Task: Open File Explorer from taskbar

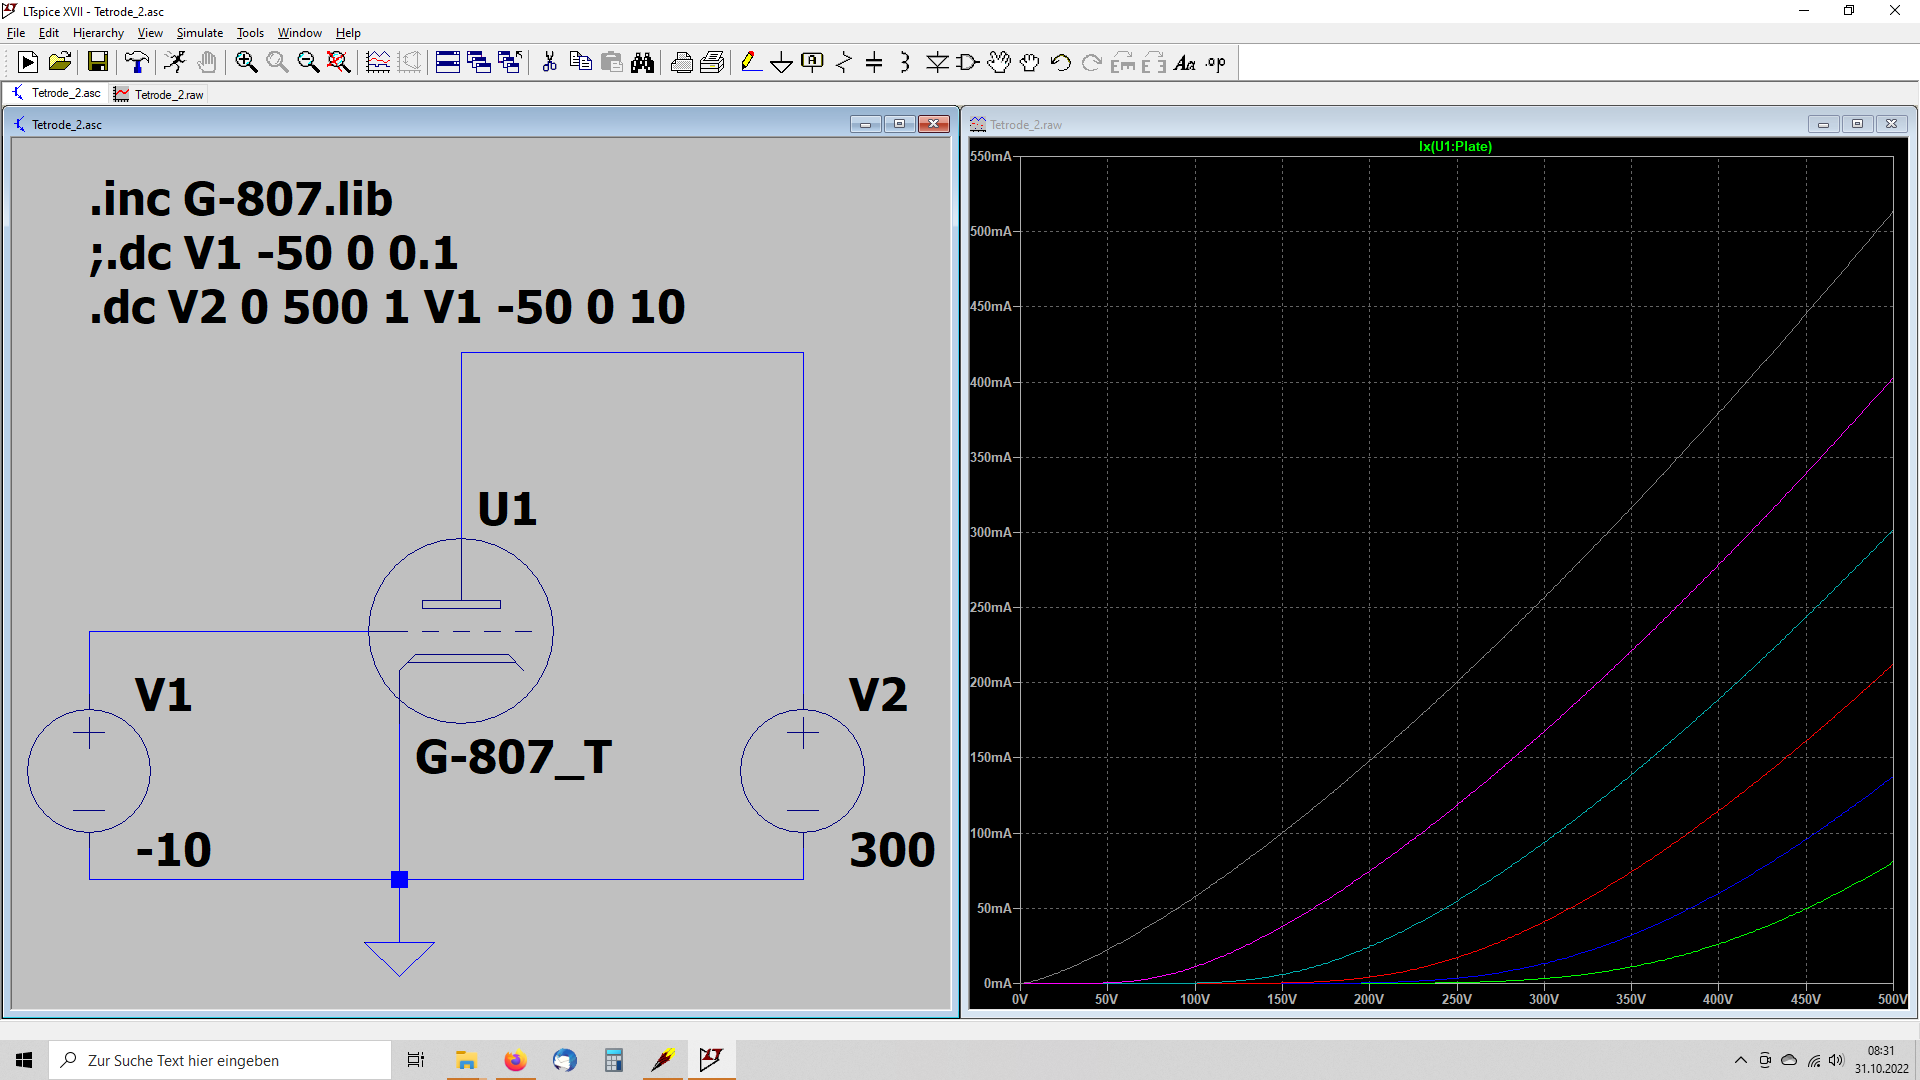Action: click(466, 1060)
